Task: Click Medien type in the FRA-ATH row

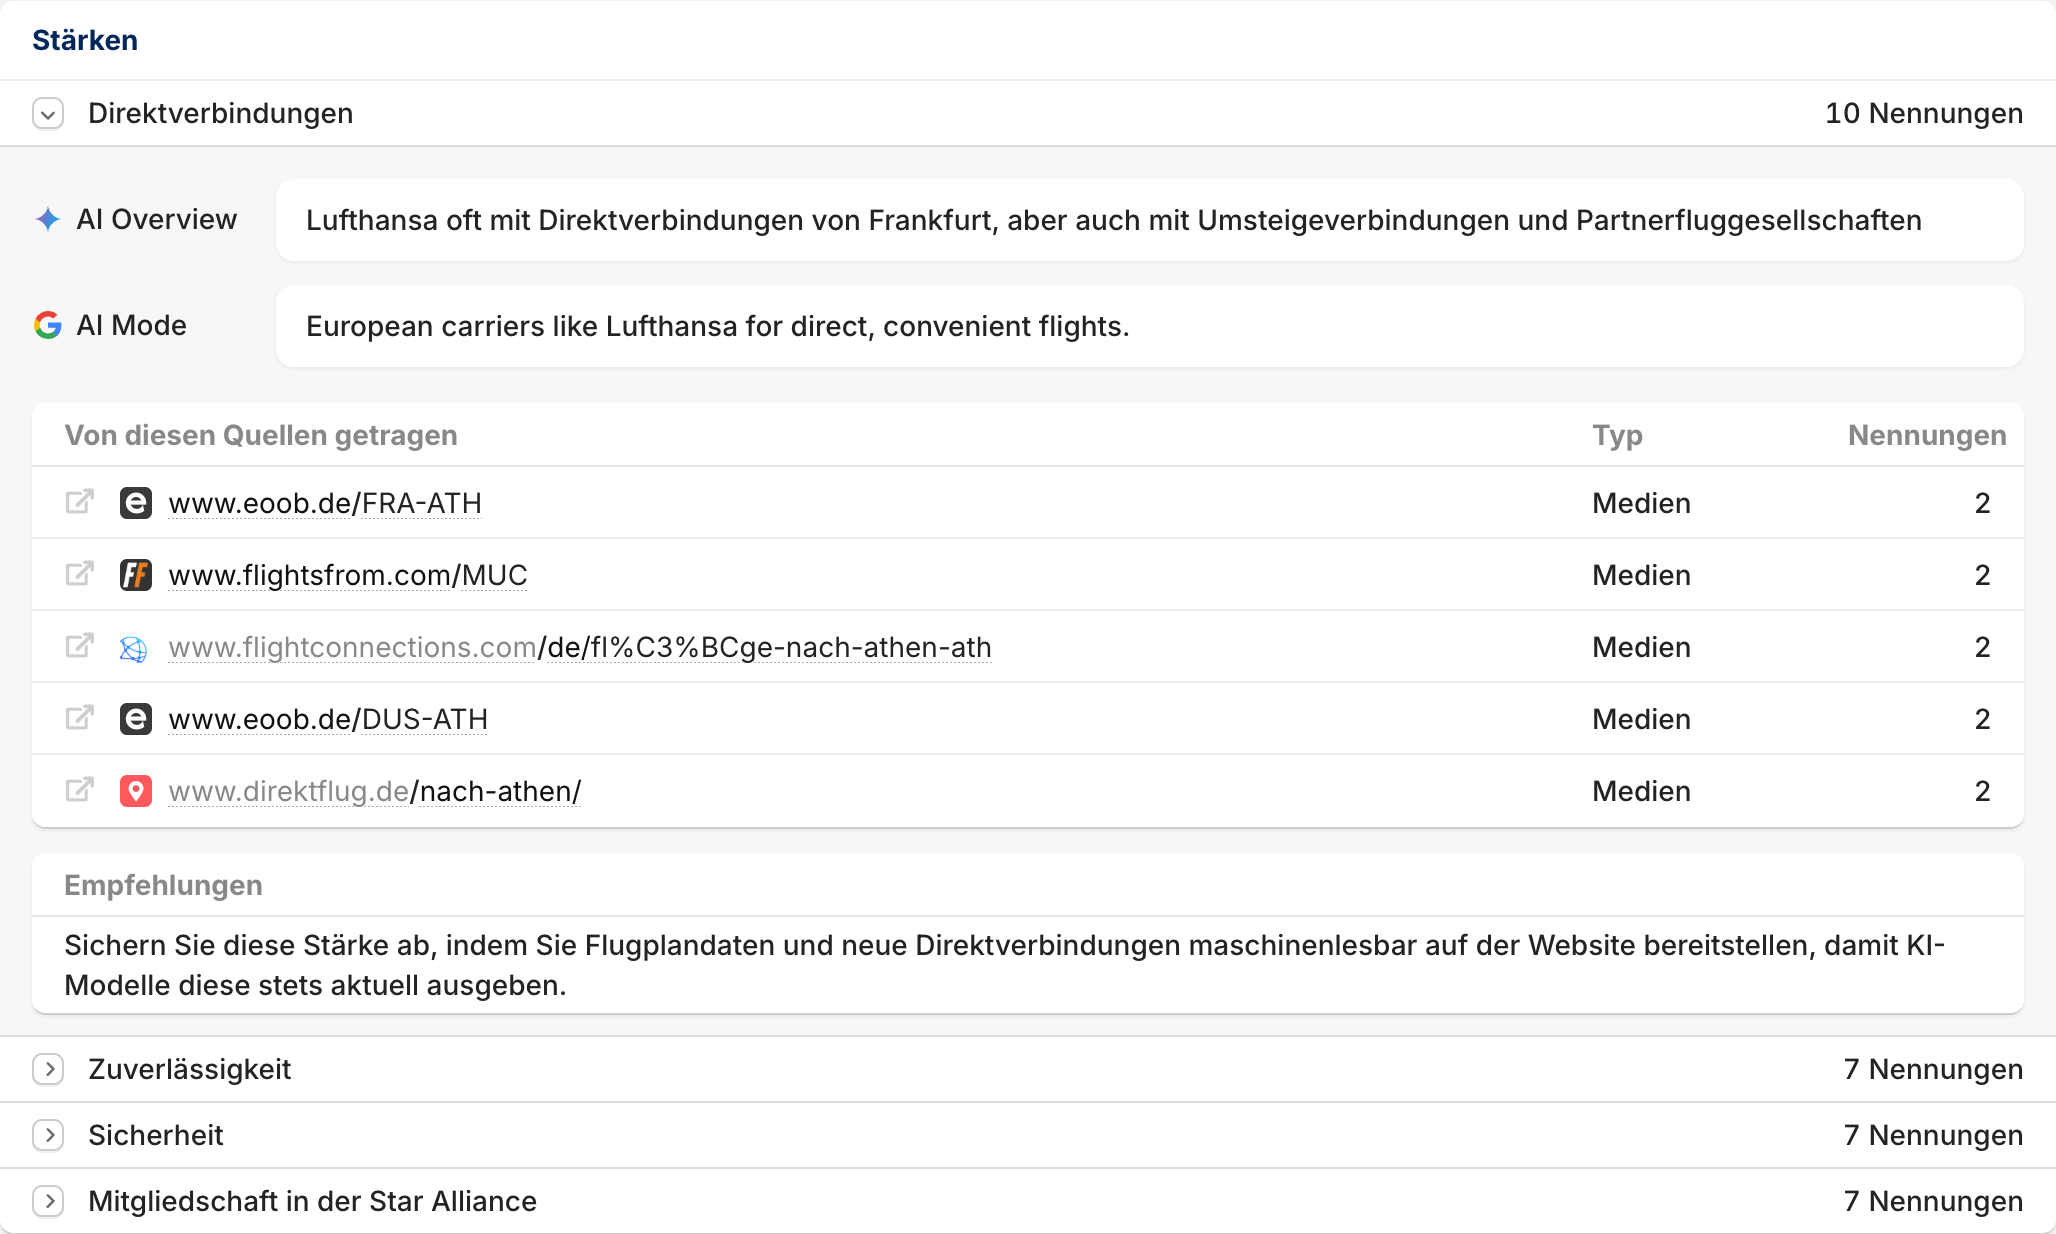Action: [x=1642, y=503]
